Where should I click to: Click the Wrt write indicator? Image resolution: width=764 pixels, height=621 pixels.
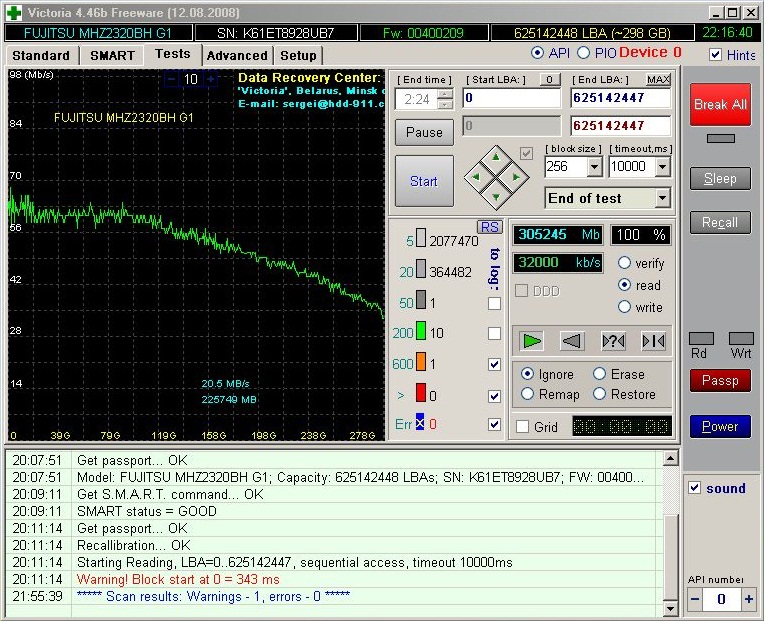click(x=741, y=339)
